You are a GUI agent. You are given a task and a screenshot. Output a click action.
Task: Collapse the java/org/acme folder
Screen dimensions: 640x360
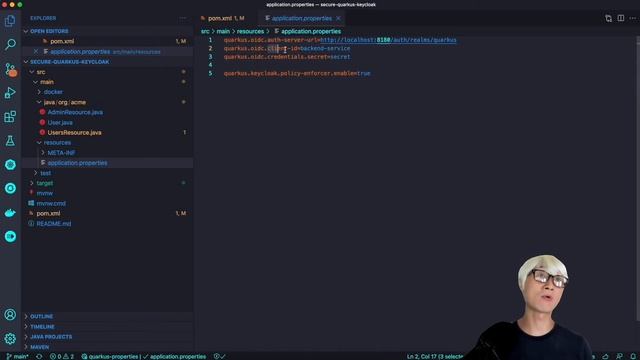64,102
